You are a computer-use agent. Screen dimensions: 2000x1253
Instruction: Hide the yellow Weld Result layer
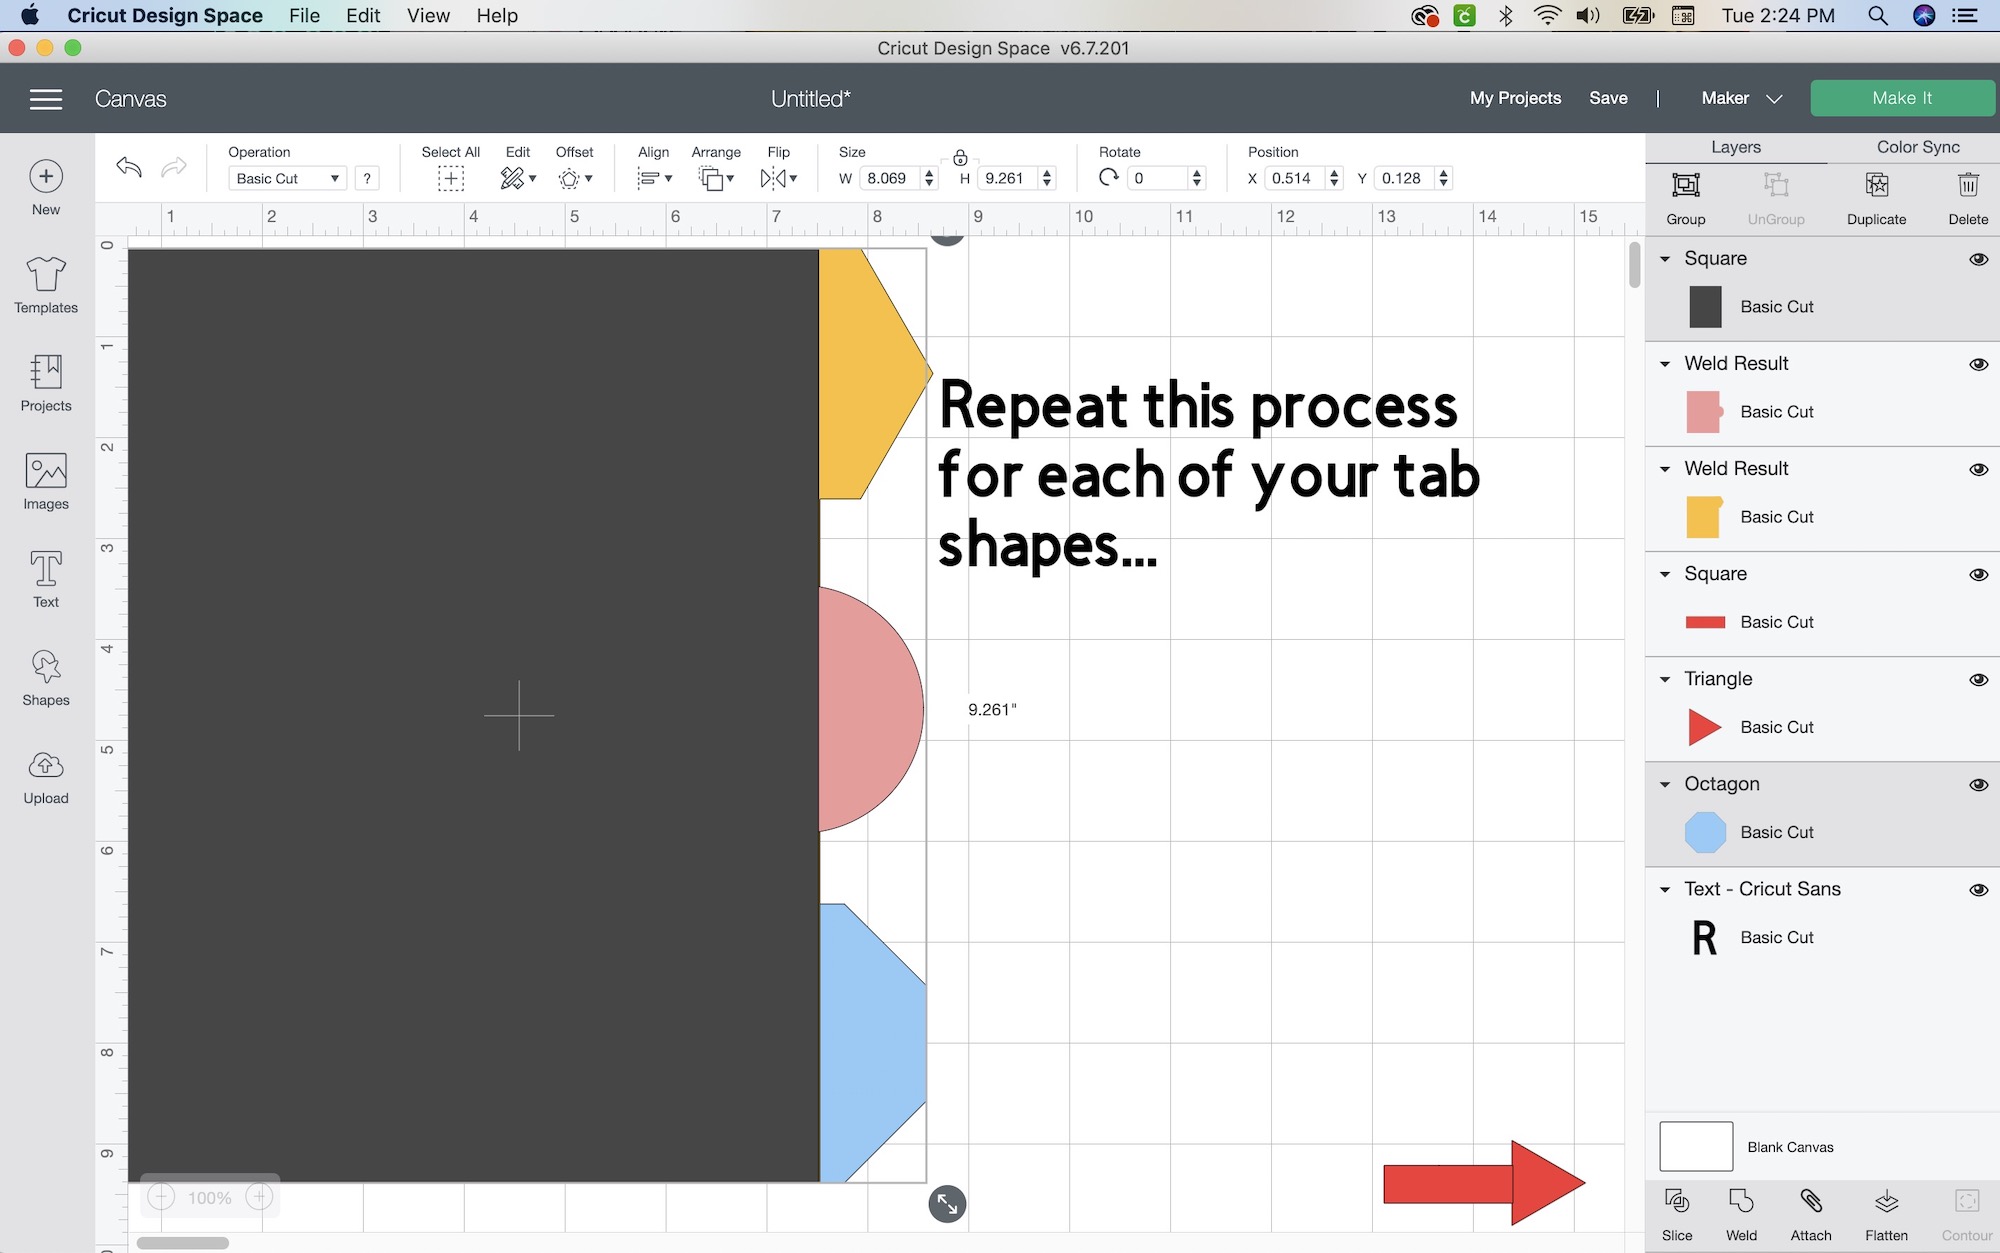tap(1978, 469)
